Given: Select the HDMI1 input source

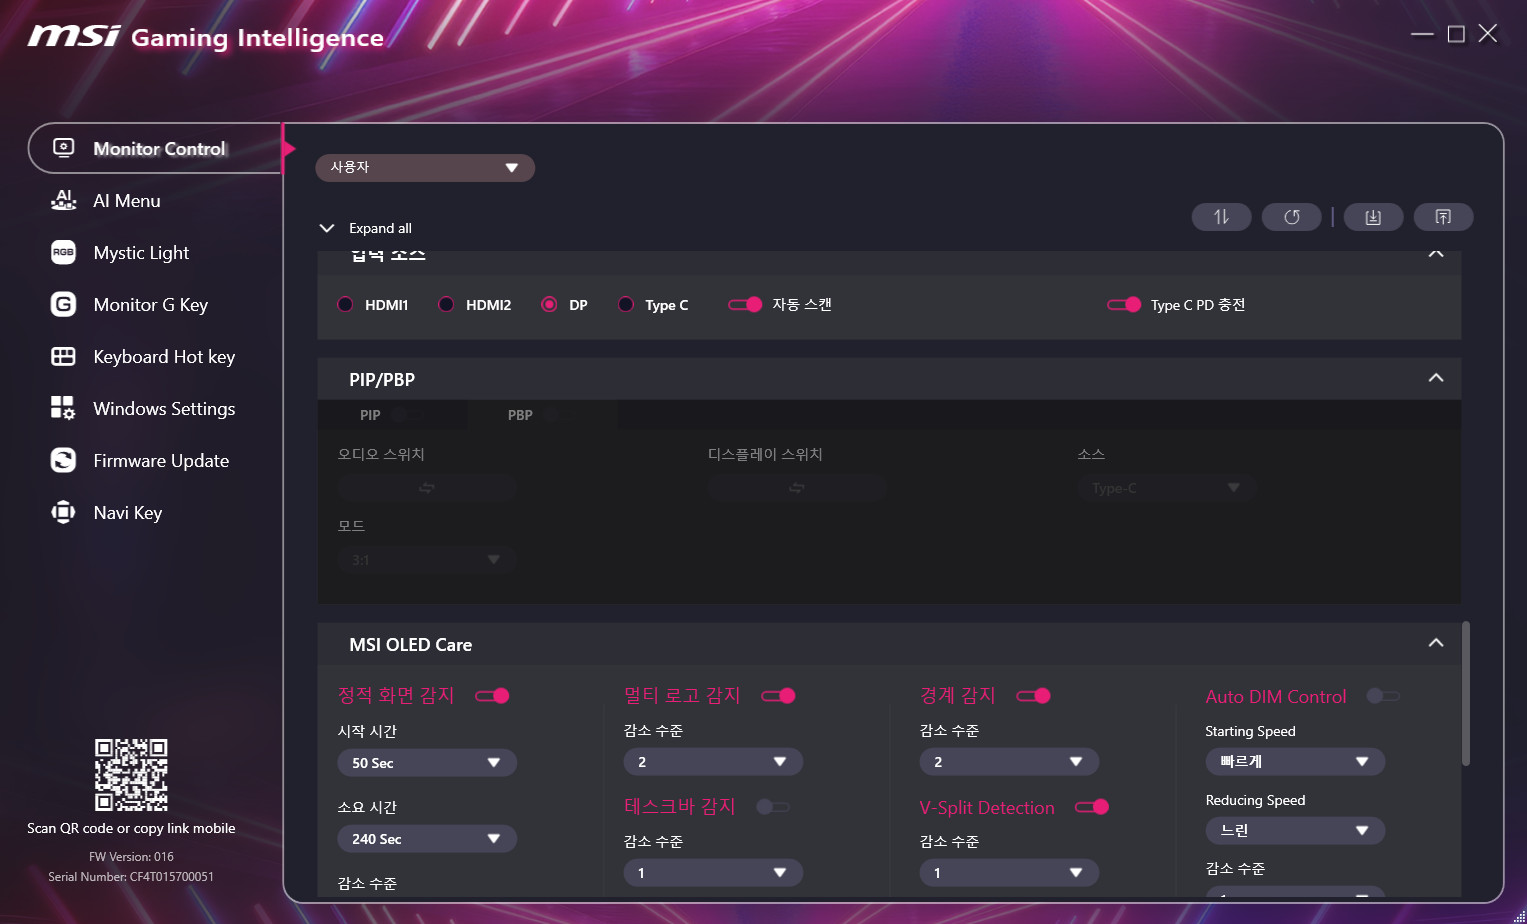Looking at the screenshot, I should (x=346, y=305).
